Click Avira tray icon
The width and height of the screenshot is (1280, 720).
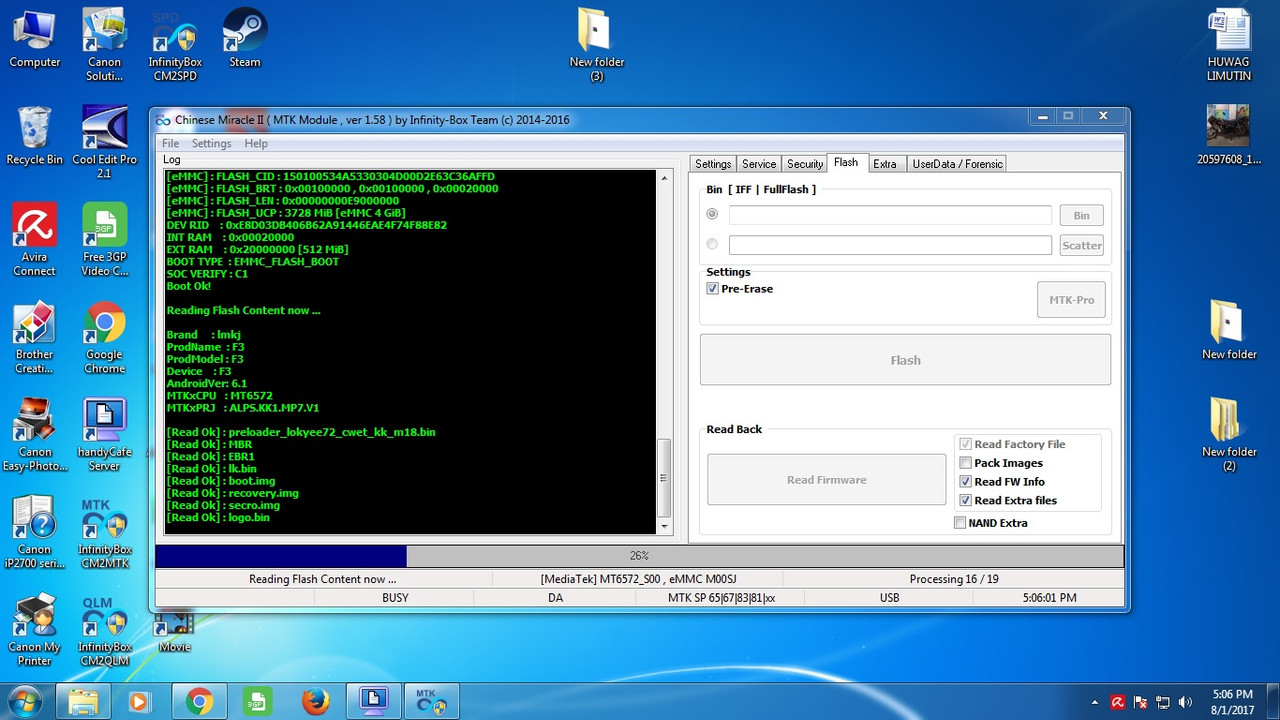(1118, 703)
